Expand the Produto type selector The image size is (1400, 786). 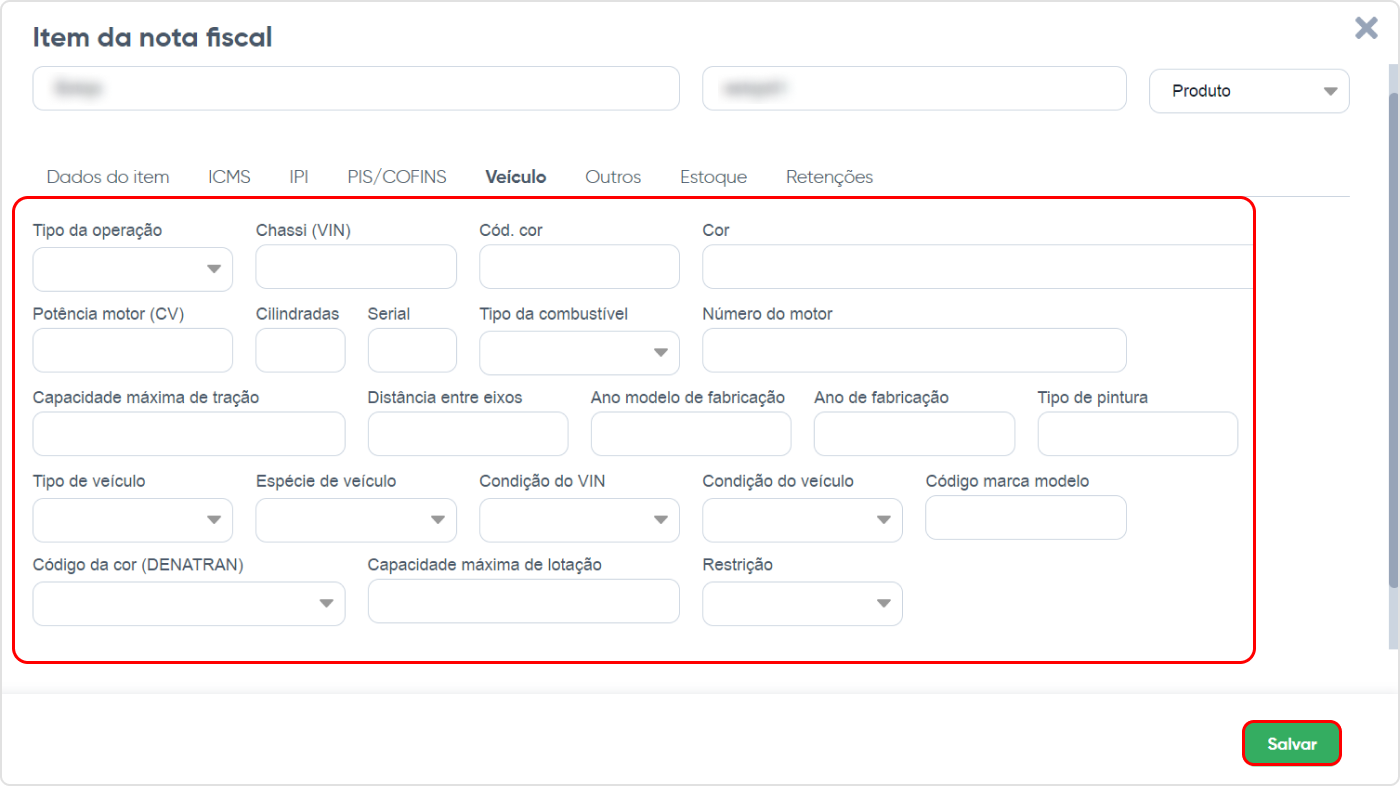[1248, 90]
